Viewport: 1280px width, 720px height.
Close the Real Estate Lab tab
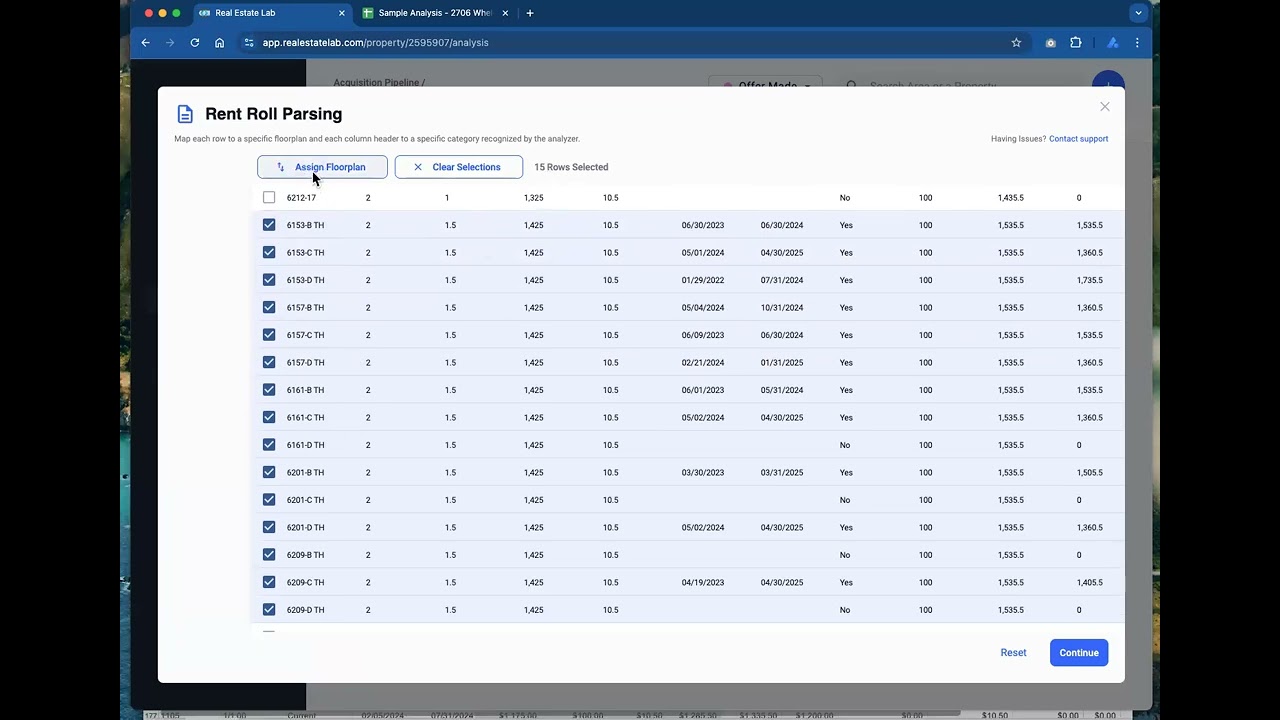(x=342, y=13)
